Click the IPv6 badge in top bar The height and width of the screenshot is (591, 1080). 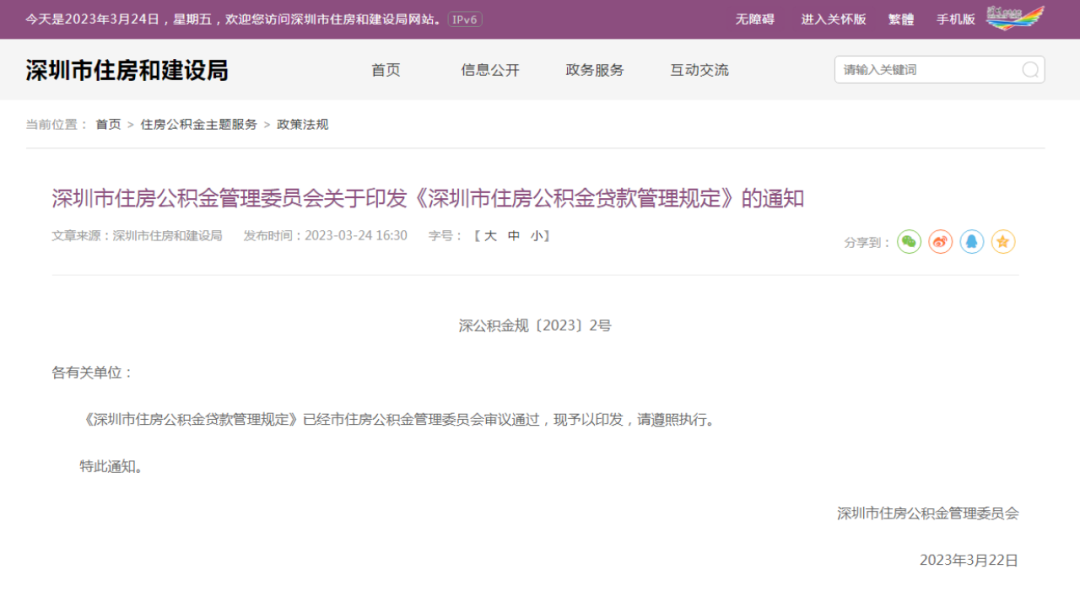tap(463, 19)
